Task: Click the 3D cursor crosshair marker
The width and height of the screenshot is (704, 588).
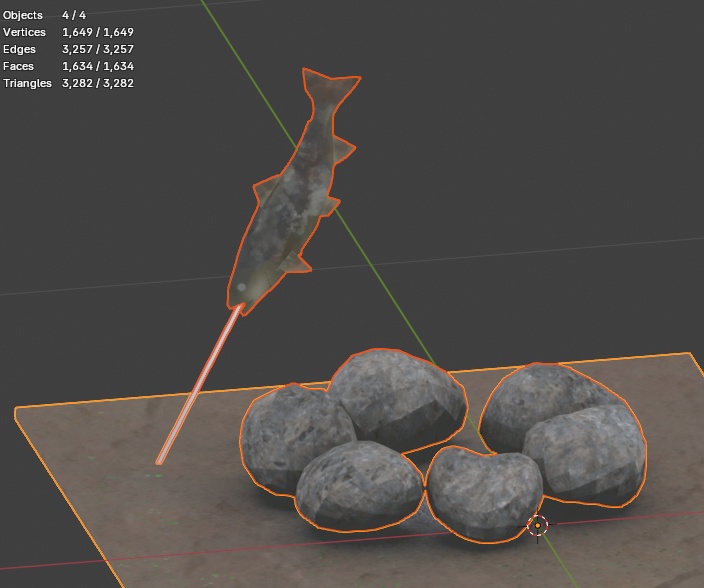Action: pos(537,525)
